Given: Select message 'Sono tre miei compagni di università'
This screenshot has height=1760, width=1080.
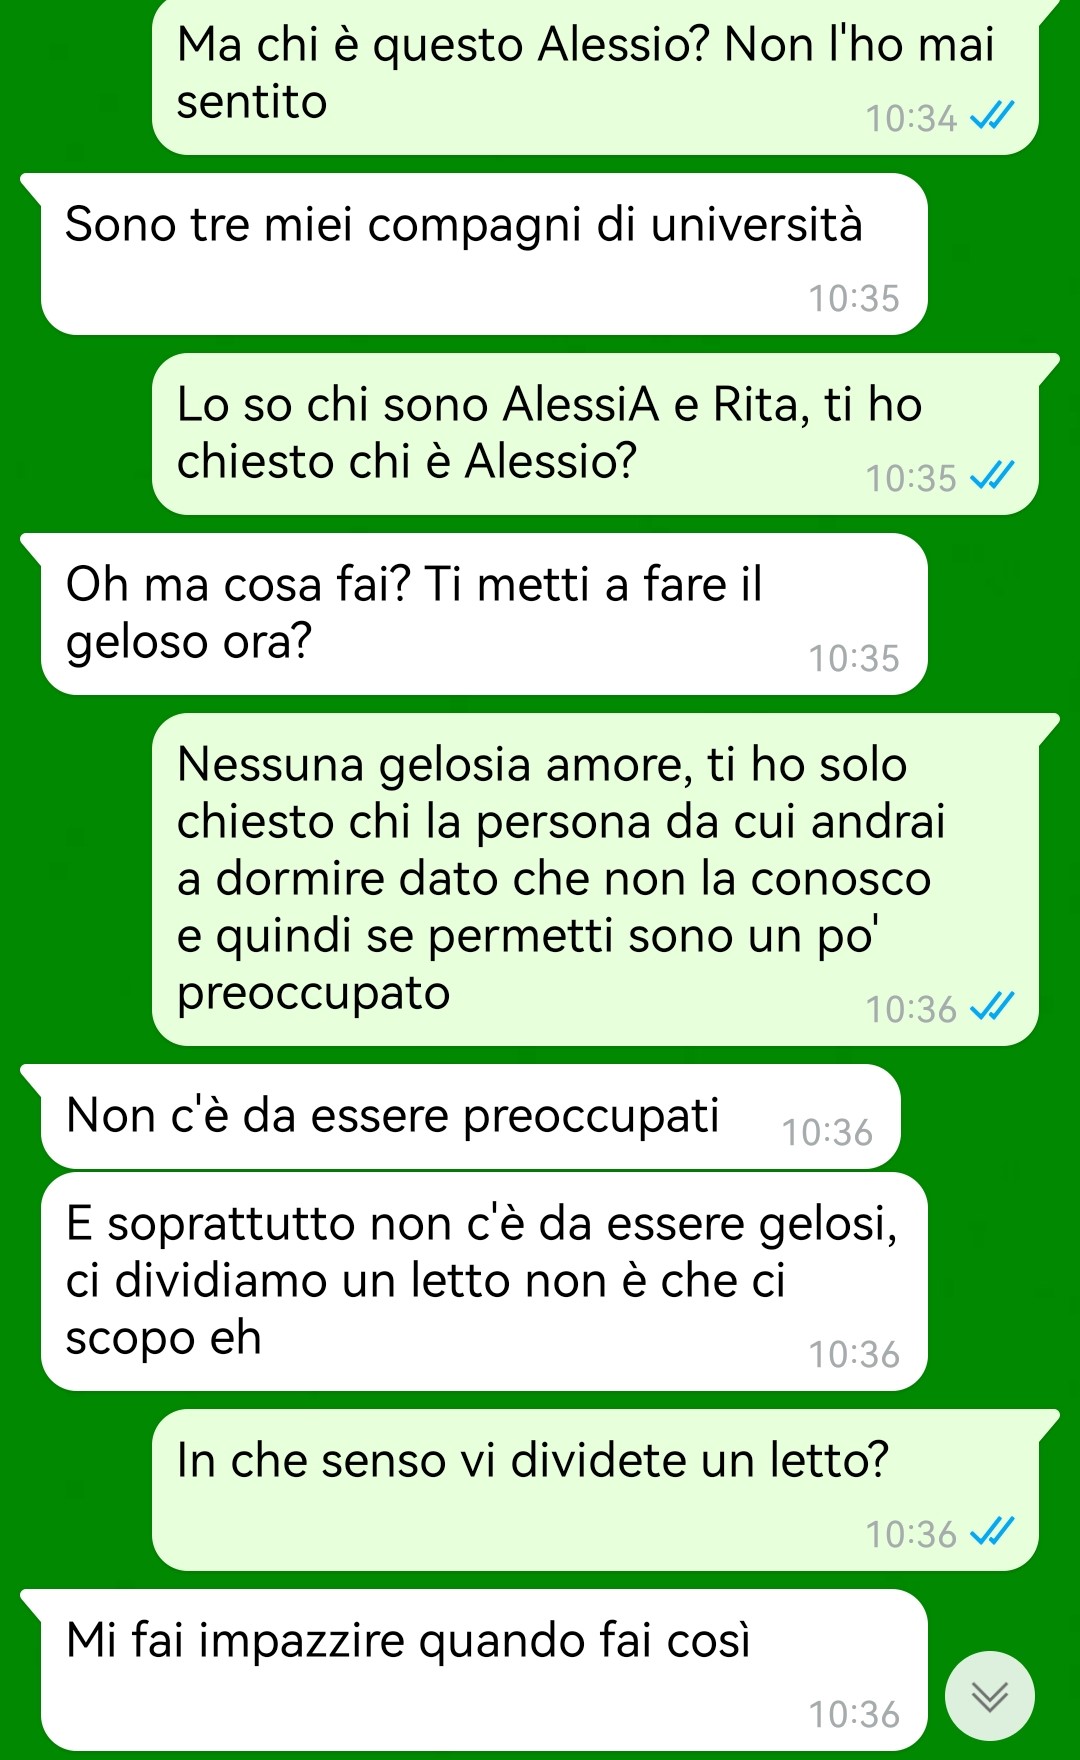Looking at the screenshot, I should (x=484, y=254).
